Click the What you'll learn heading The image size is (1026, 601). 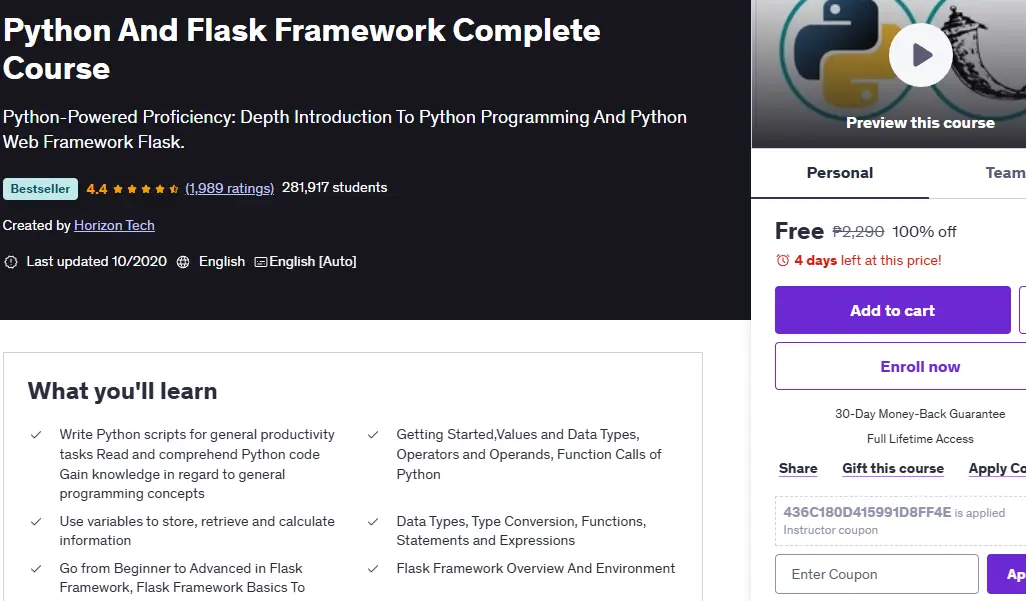click(x=122, y=391)
